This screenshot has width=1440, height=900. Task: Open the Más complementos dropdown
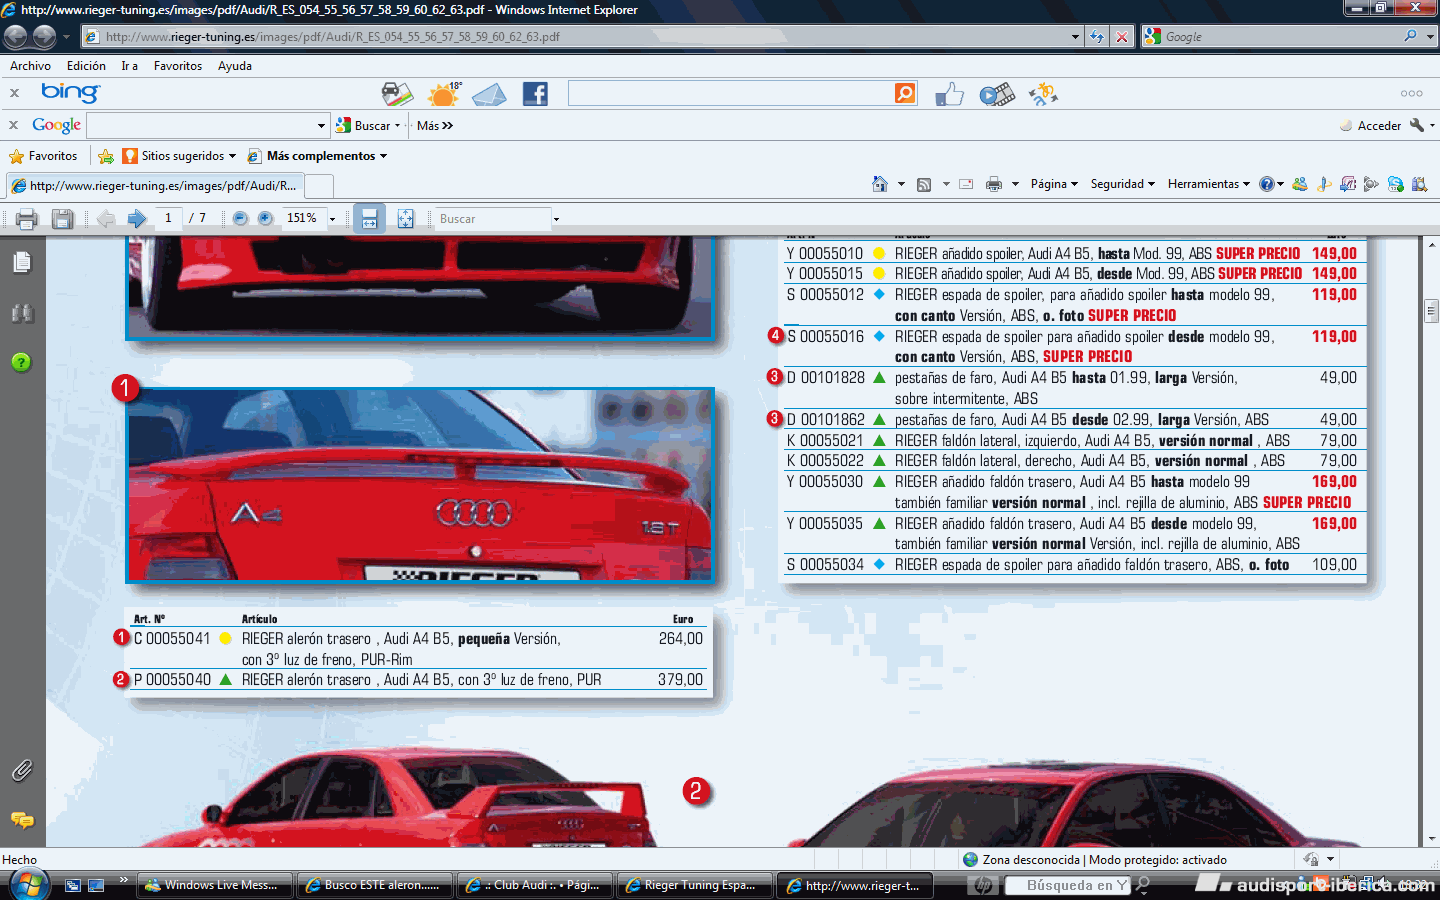click(x=317, y=156)
